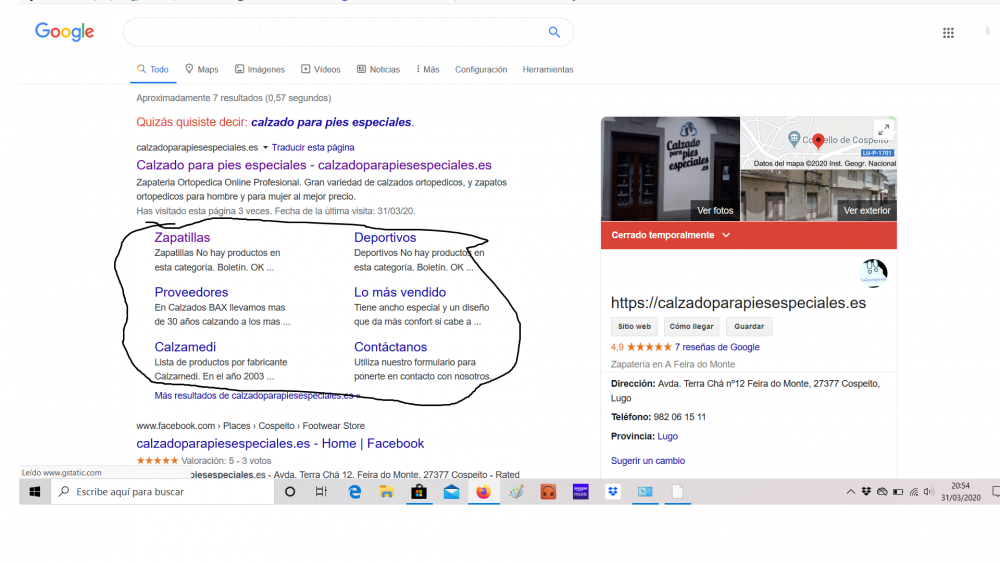Viewport: 1000px width, 563px height.
Task: Click the blue search magnifier icon
Action: pyautogui.click(x=554, y=32)
